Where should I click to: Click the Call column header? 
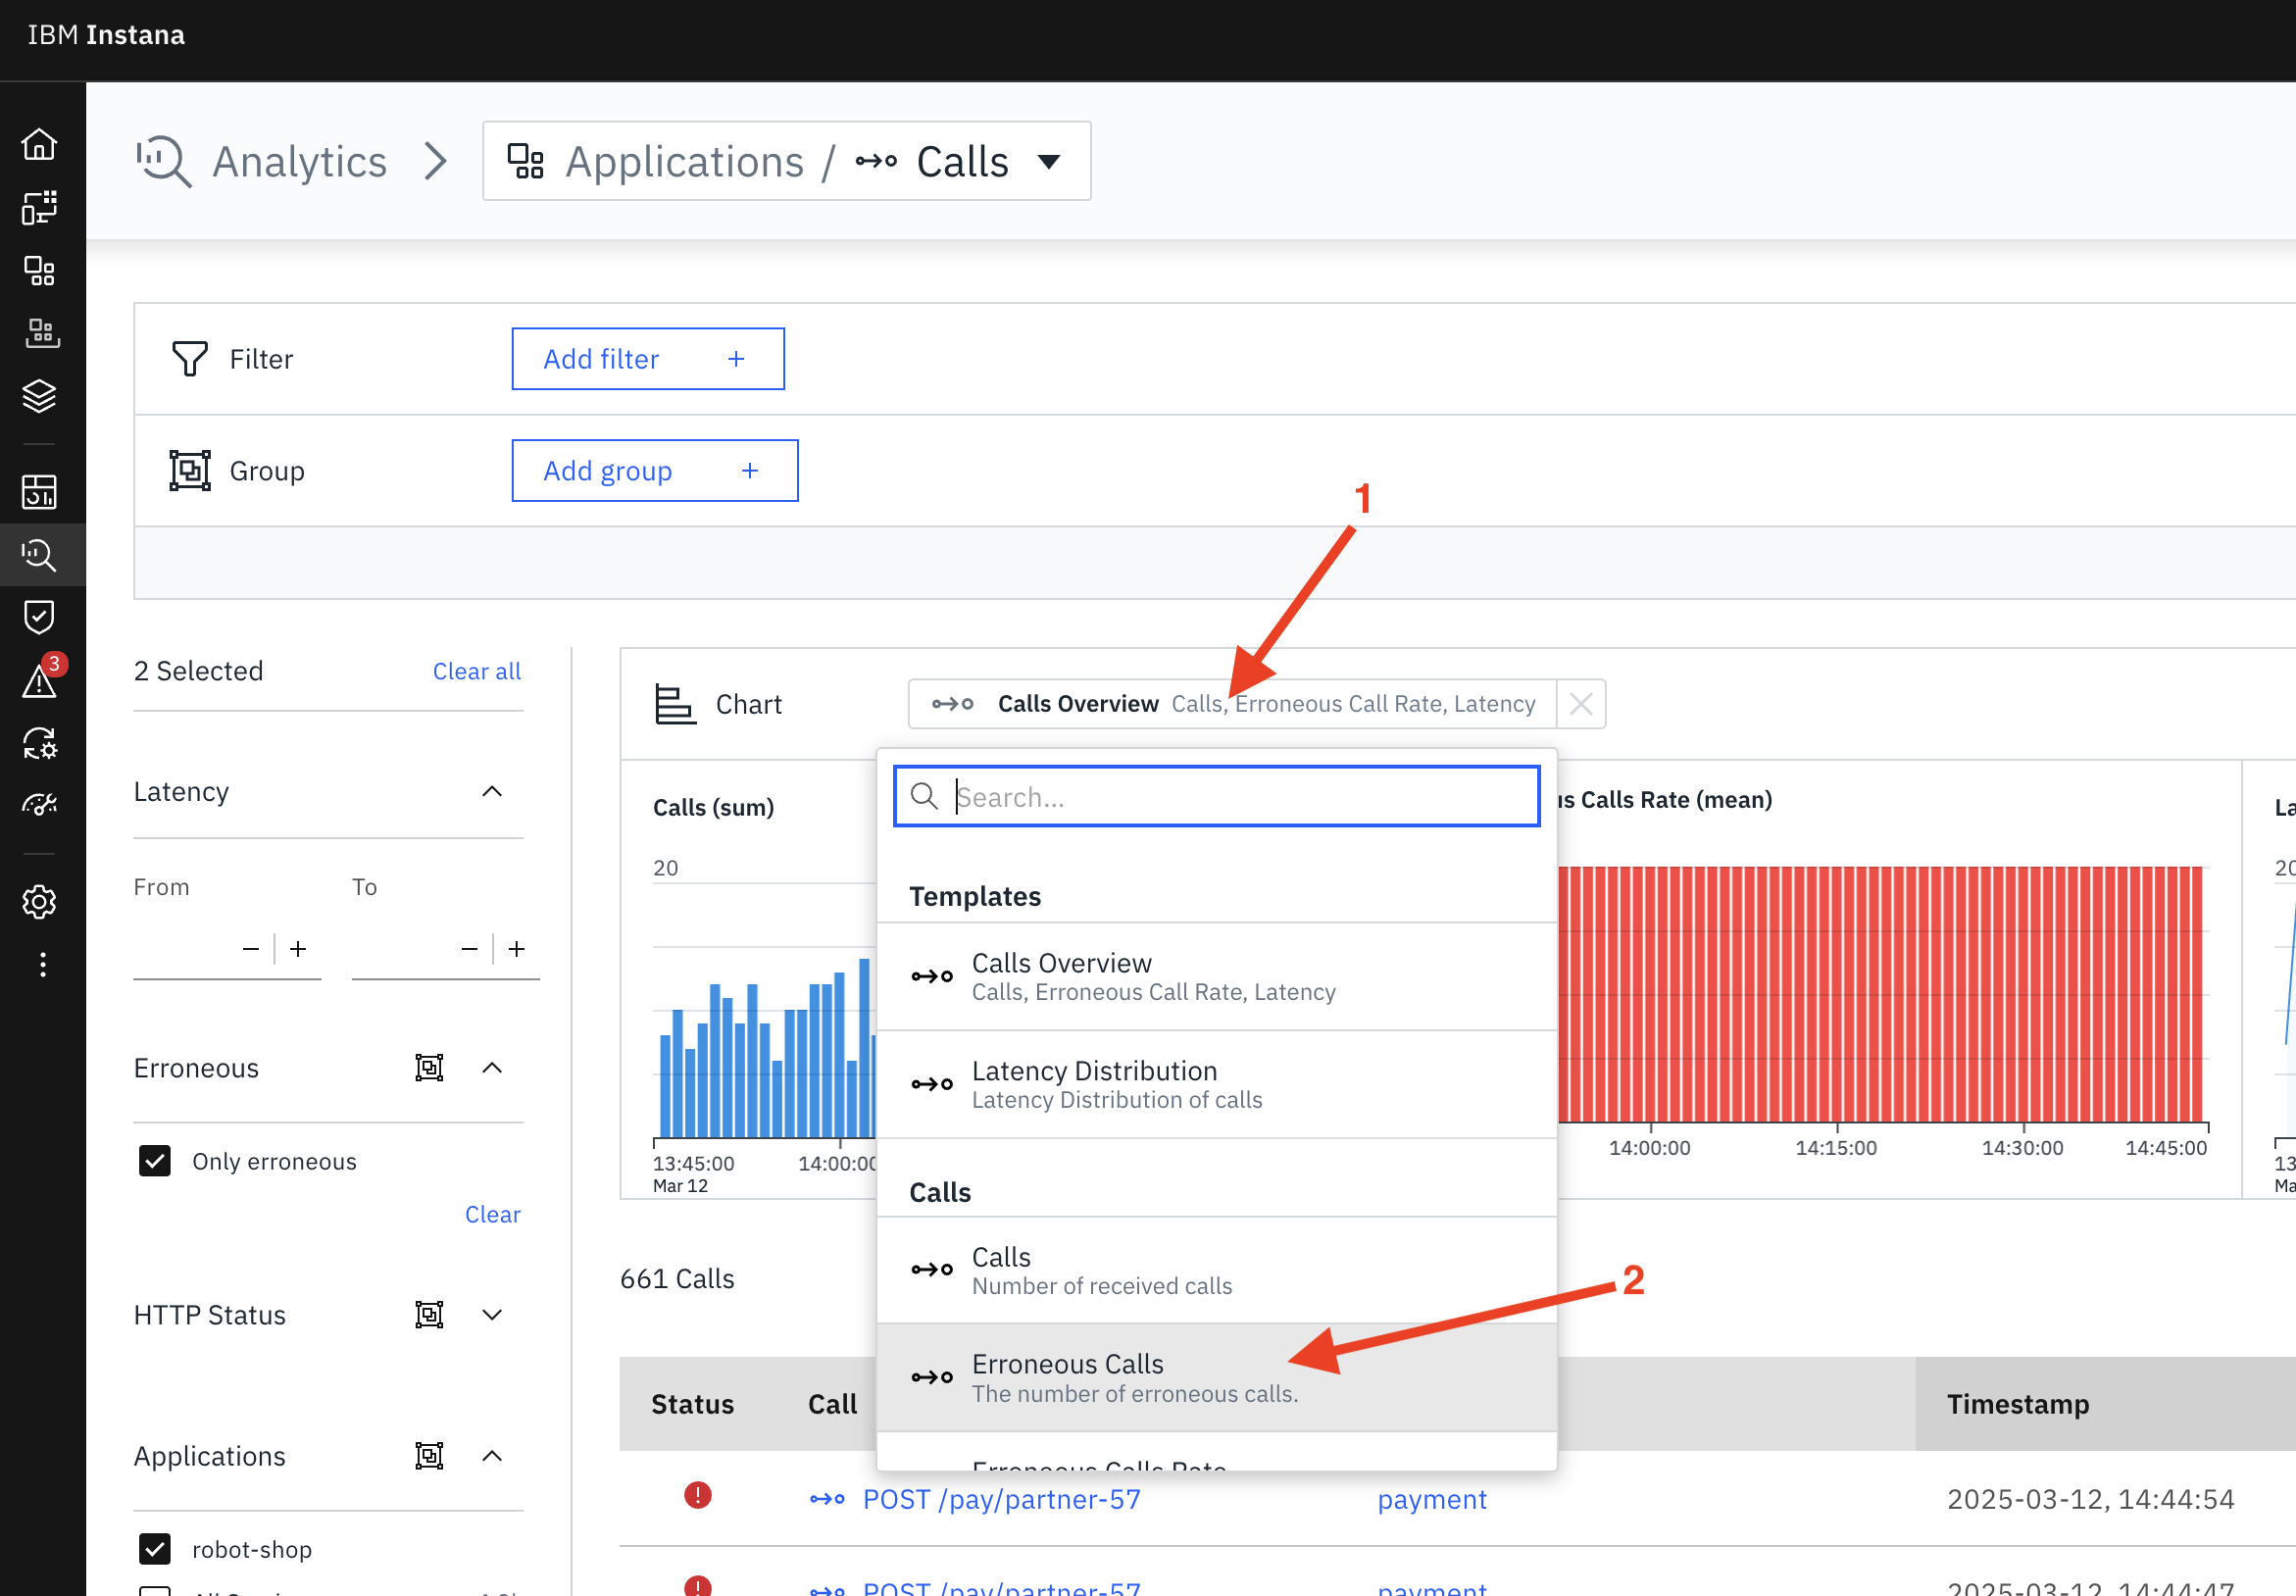(x=832, y=1404)
